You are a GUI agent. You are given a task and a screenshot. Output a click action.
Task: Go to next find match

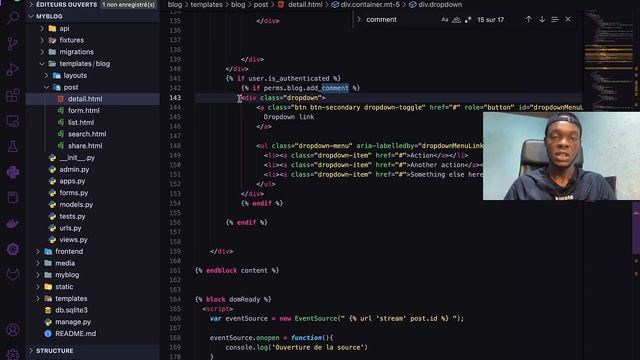click(542, 19)
